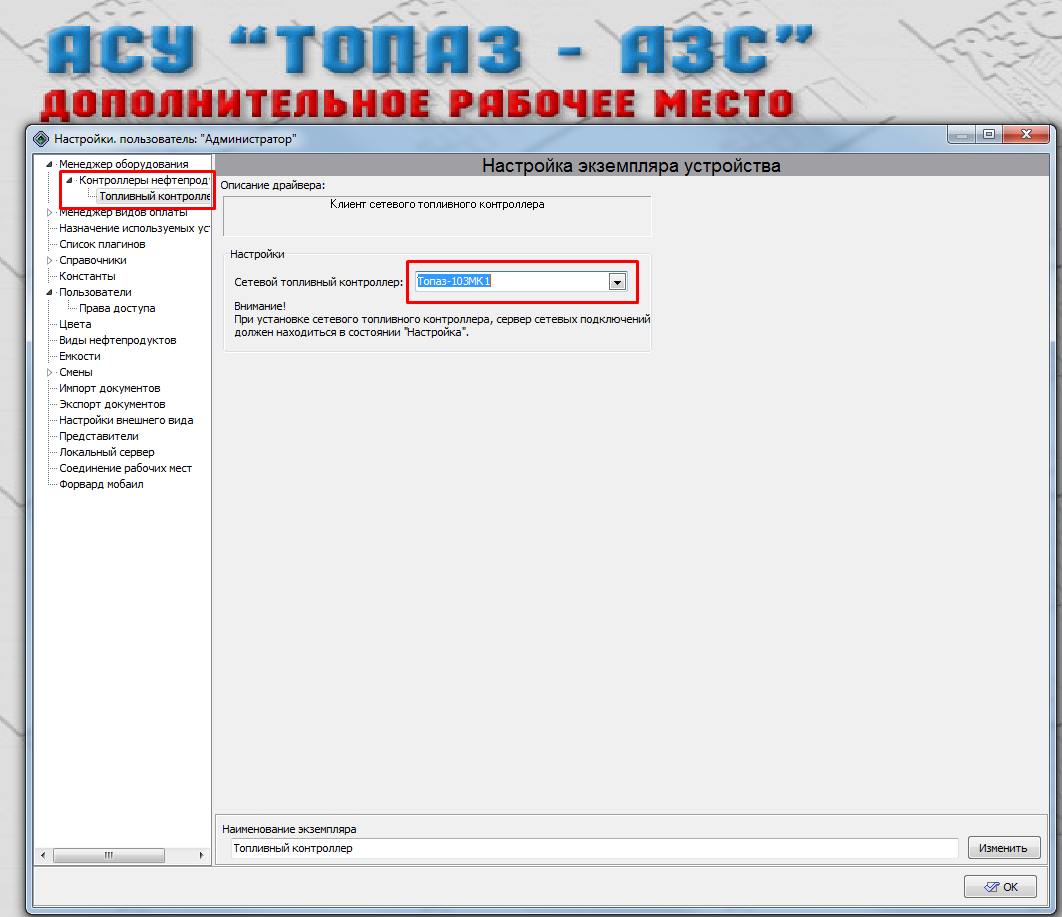Click the settings window title icon

[x=41, y=139]
